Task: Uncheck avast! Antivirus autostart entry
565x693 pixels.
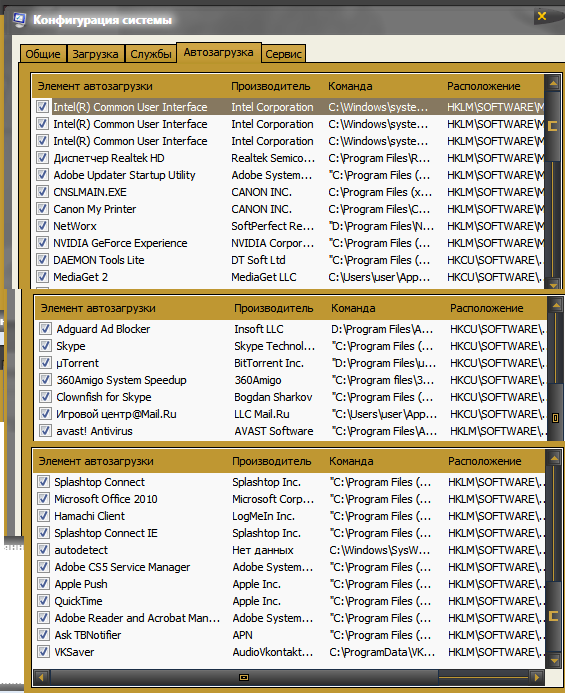Action: 46,431
